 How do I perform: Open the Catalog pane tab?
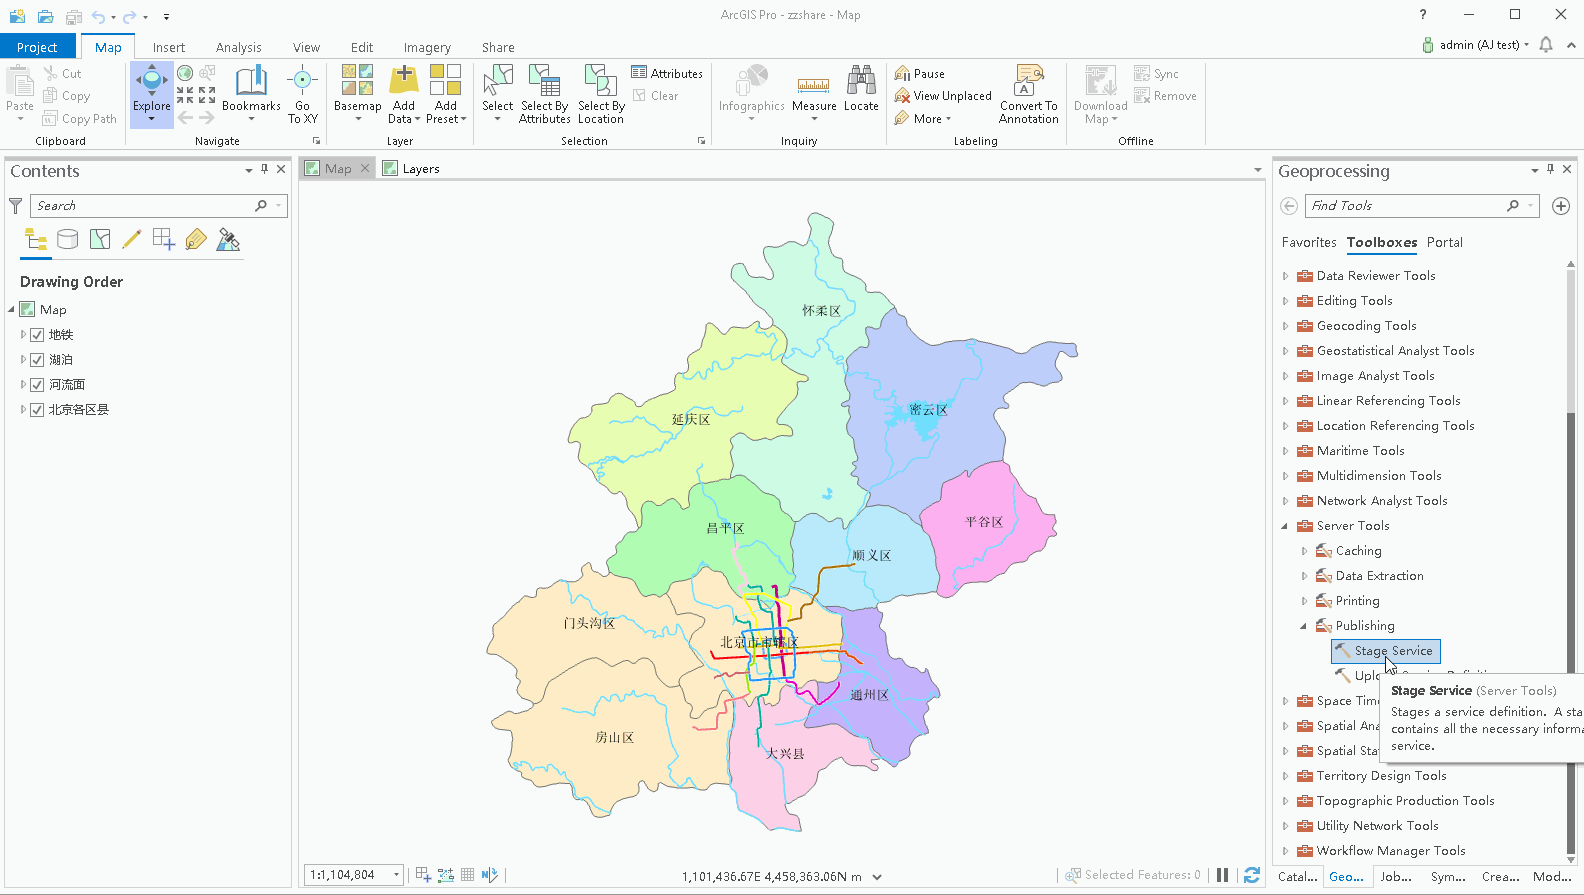pyautogui.click(x=1297, y=877)
